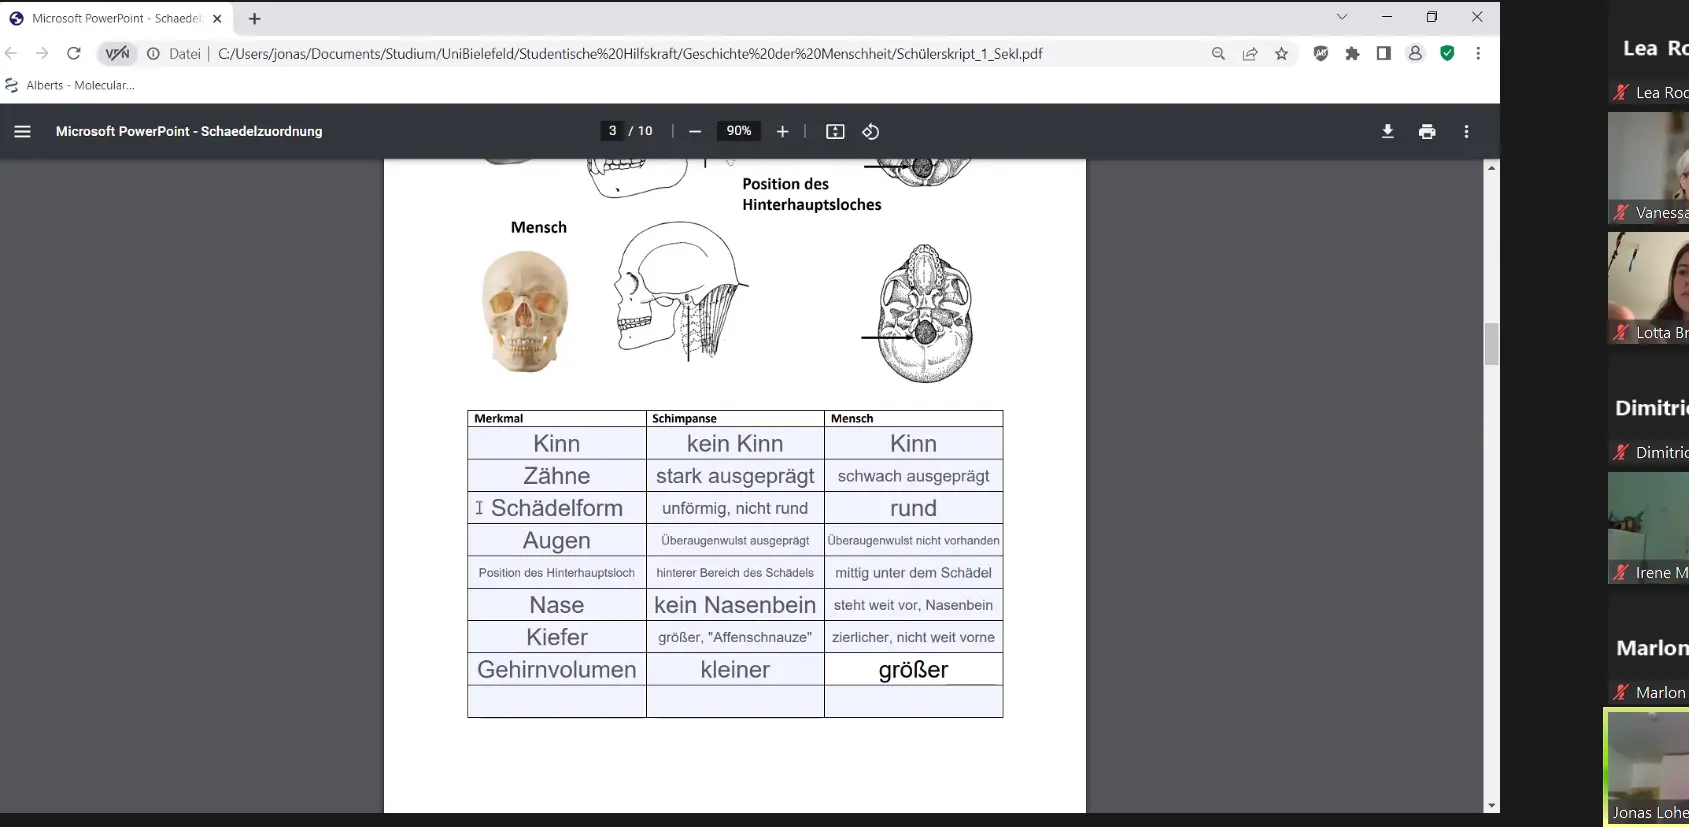Click the 90% zoom level field
This screenshot has height=827, width=1689.
(739, 131)
